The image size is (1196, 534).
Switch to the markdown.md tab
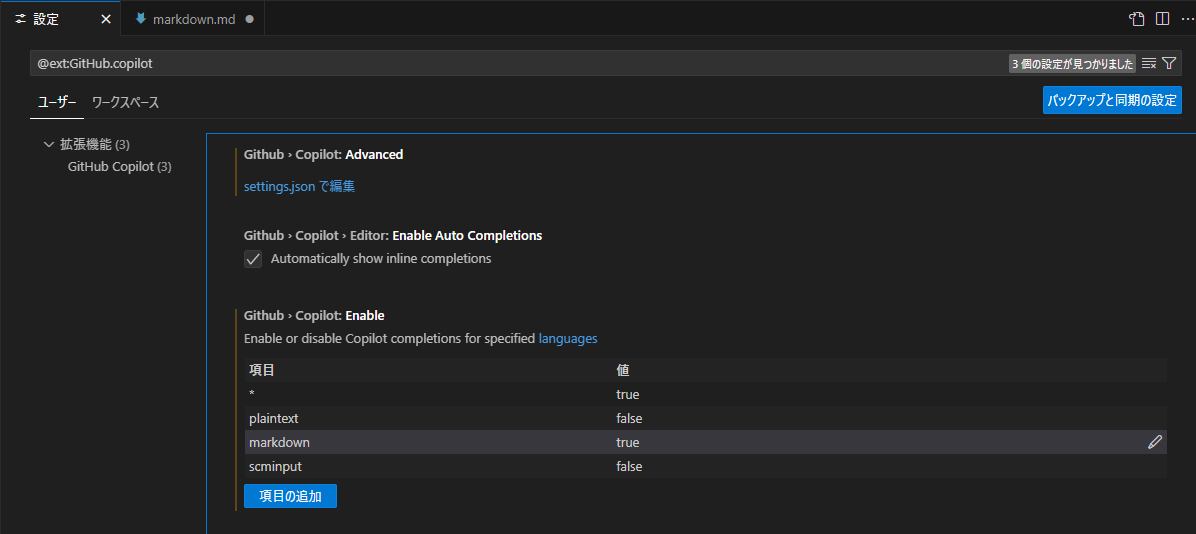(x=194, y=20)
